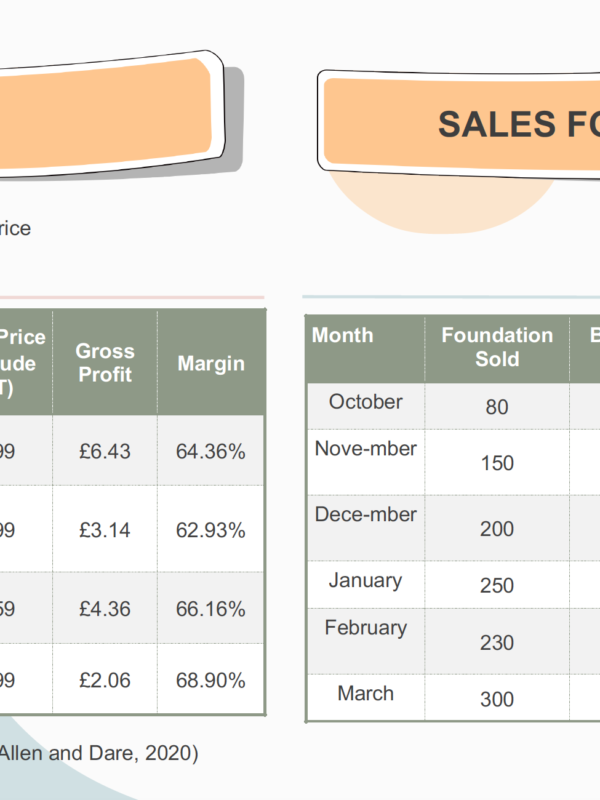Click the Margin column header

pyautogui.click(x=211, y=362)
